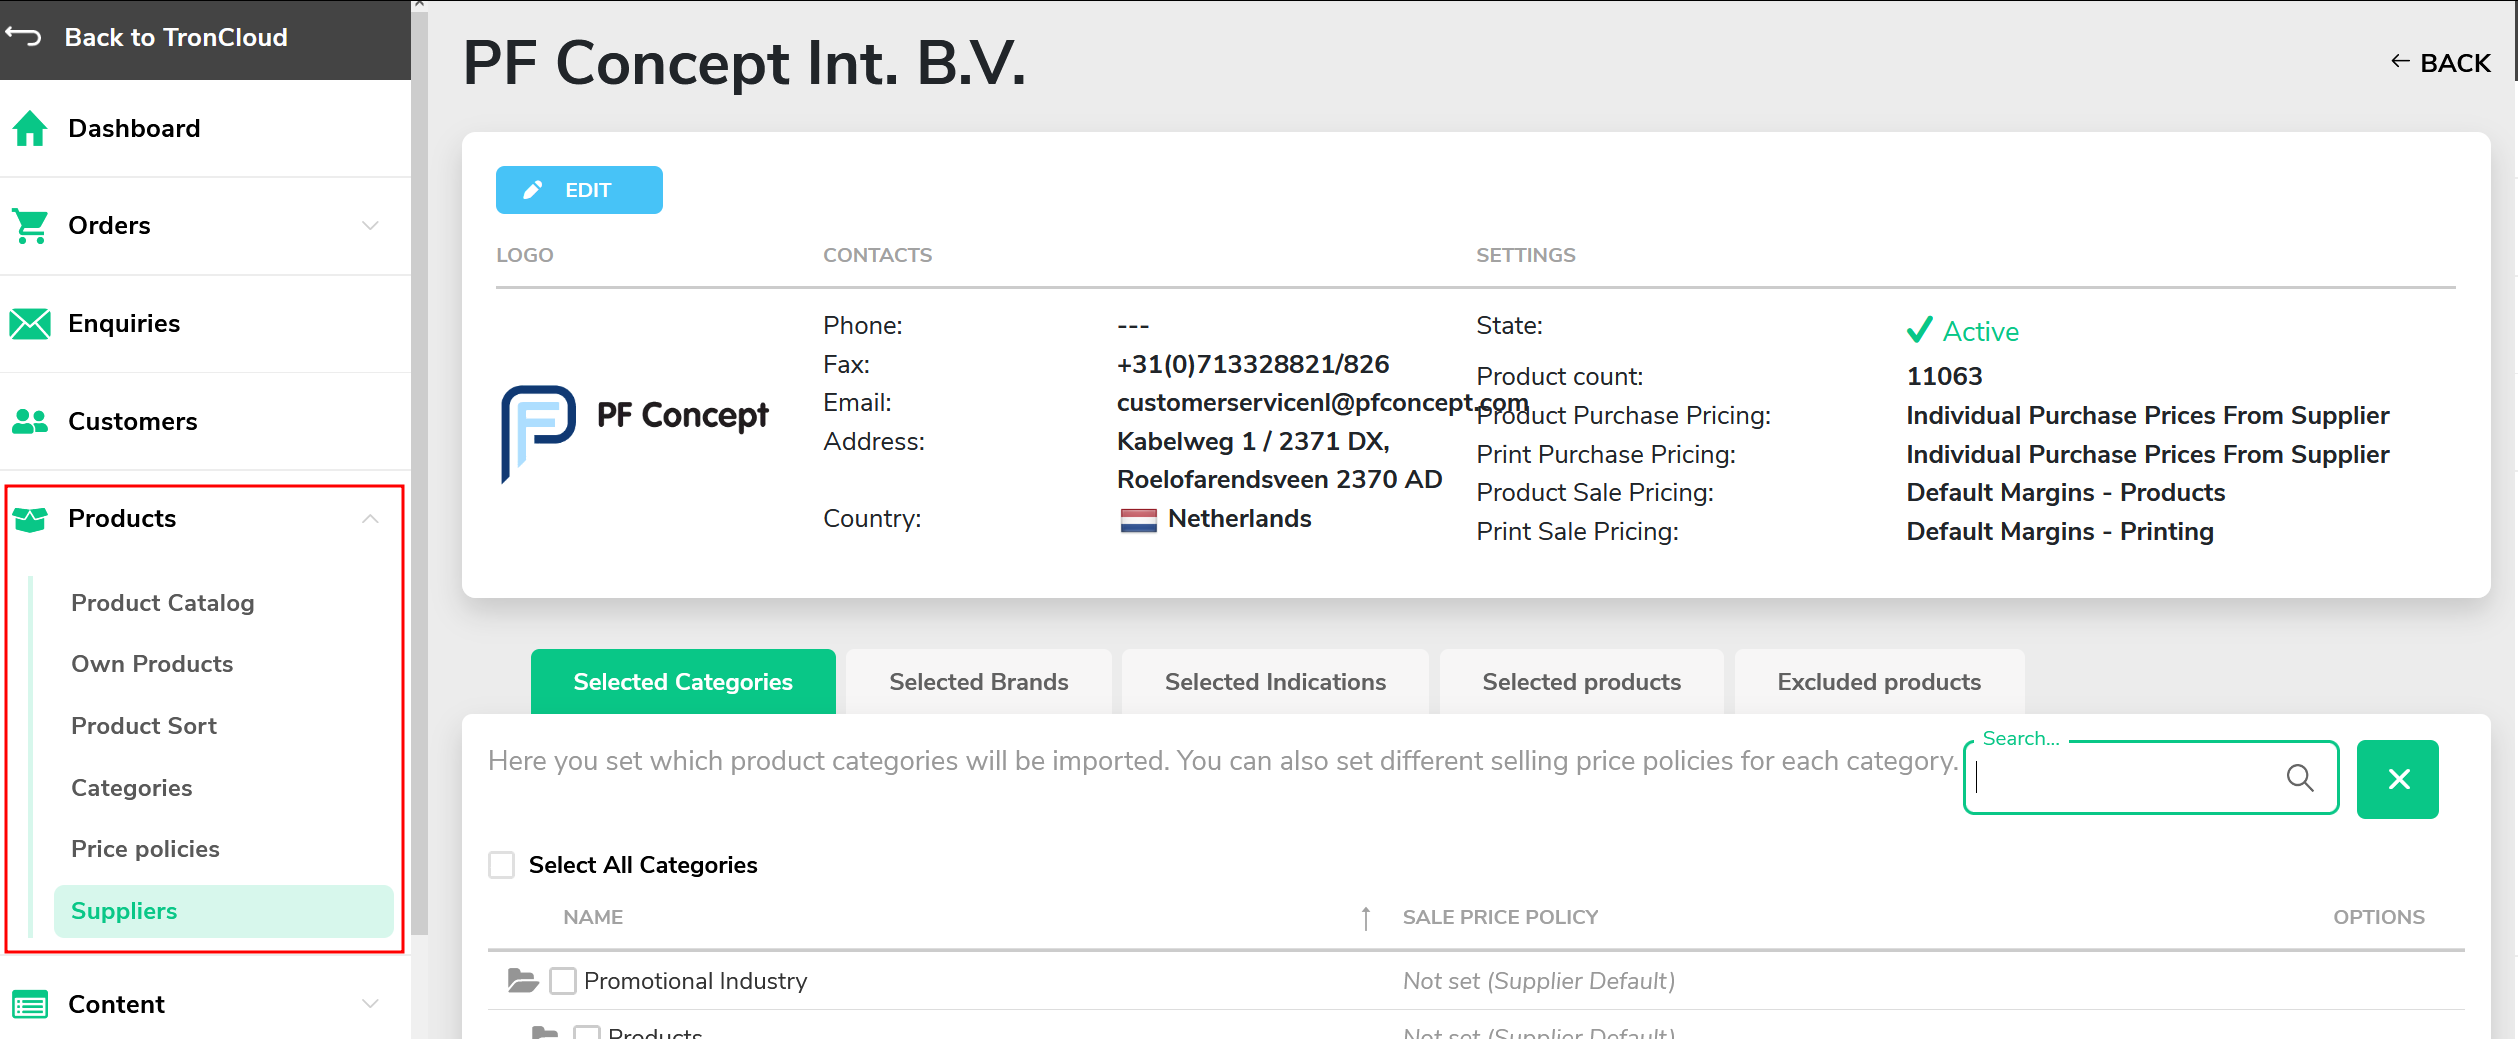Click the Products box icon
This screenshot has height=1039, width=2518.
tap(30, 519)
